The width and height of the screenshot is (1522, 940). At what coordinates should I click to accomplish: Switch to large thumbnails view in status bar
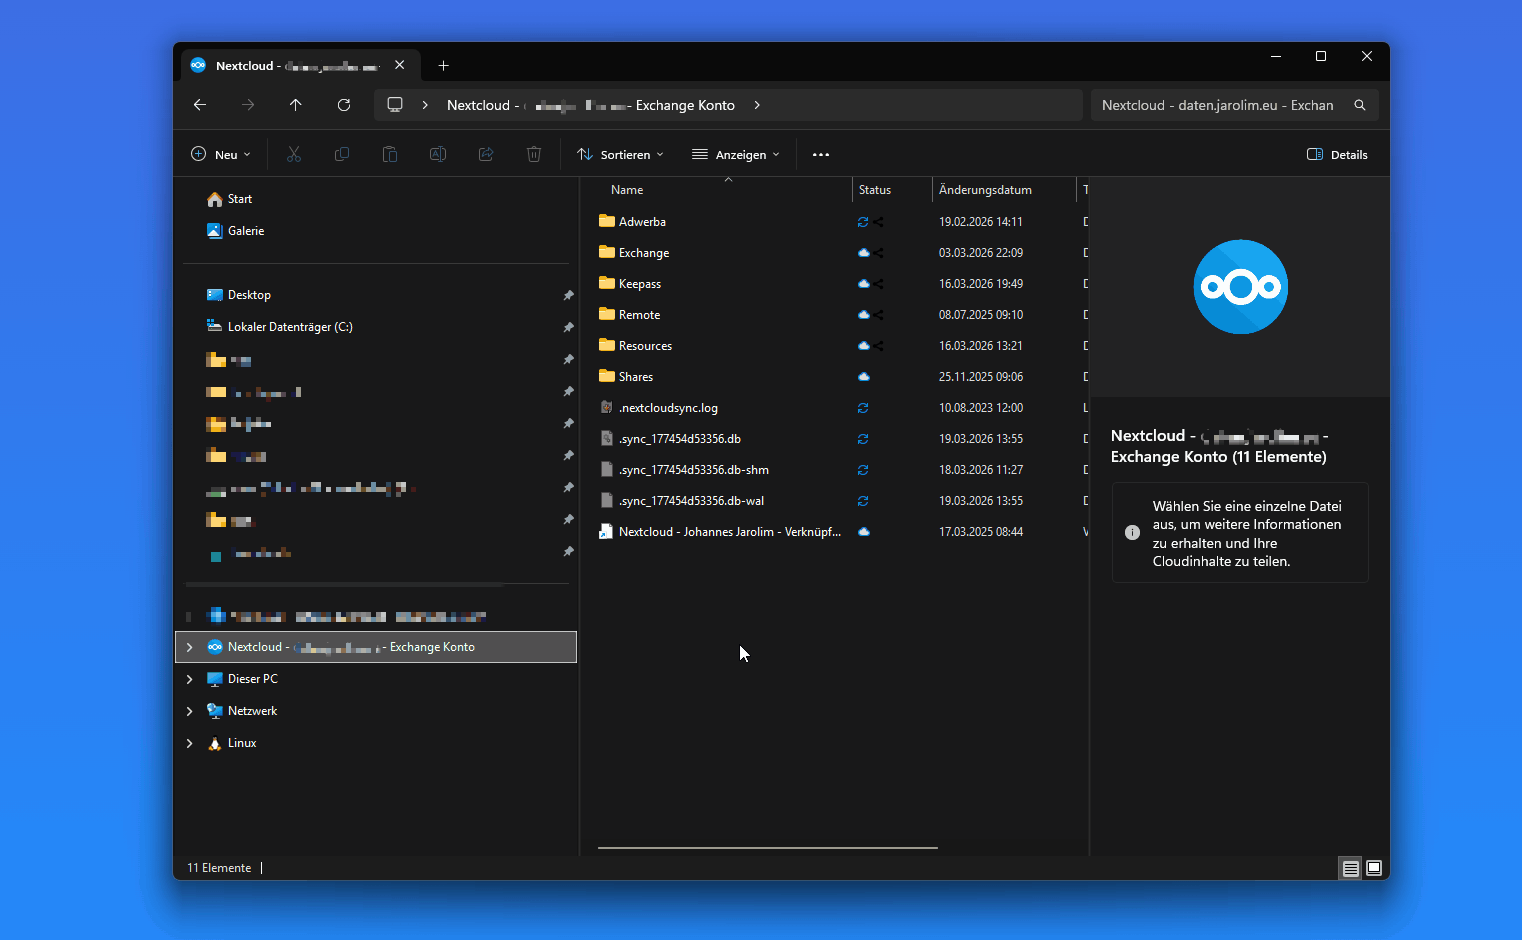(x=1374, y=868)
